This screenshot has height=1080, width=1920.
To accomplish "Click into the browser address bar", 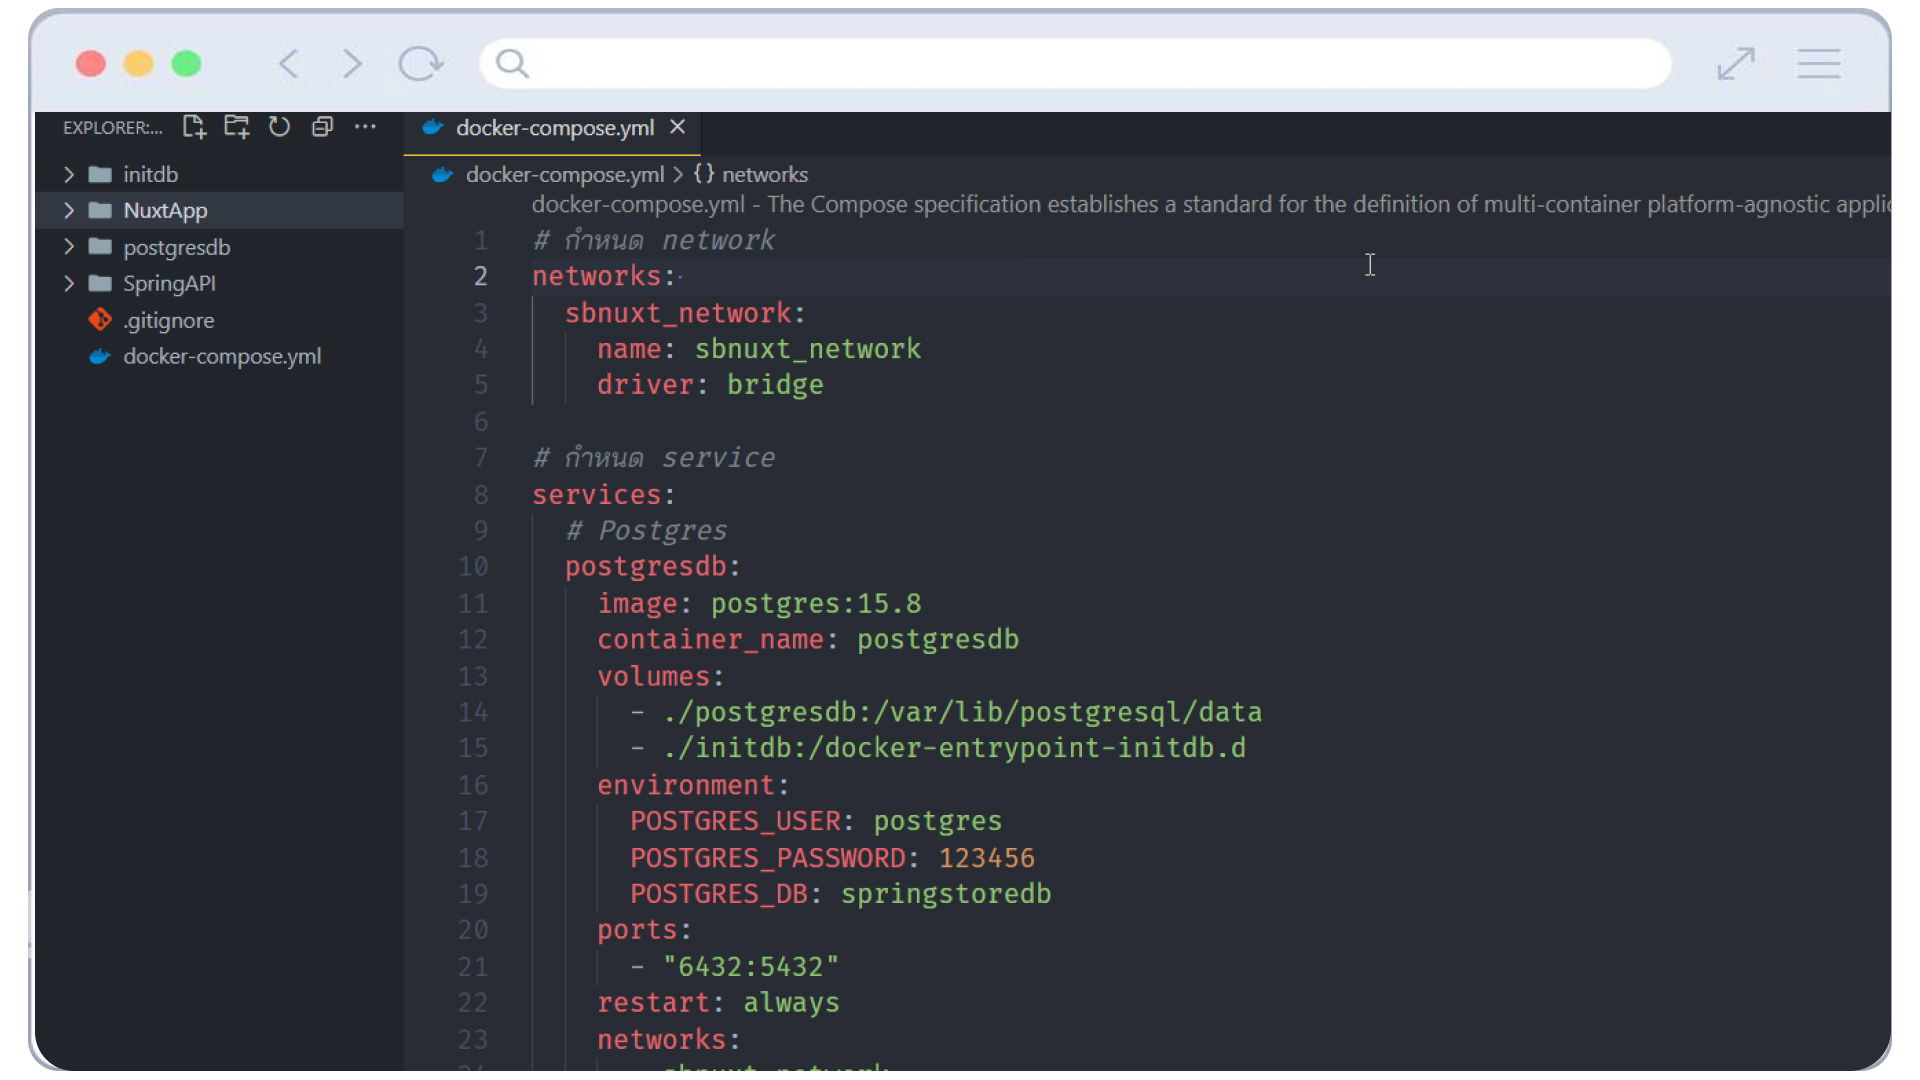I will point(1075,64).
